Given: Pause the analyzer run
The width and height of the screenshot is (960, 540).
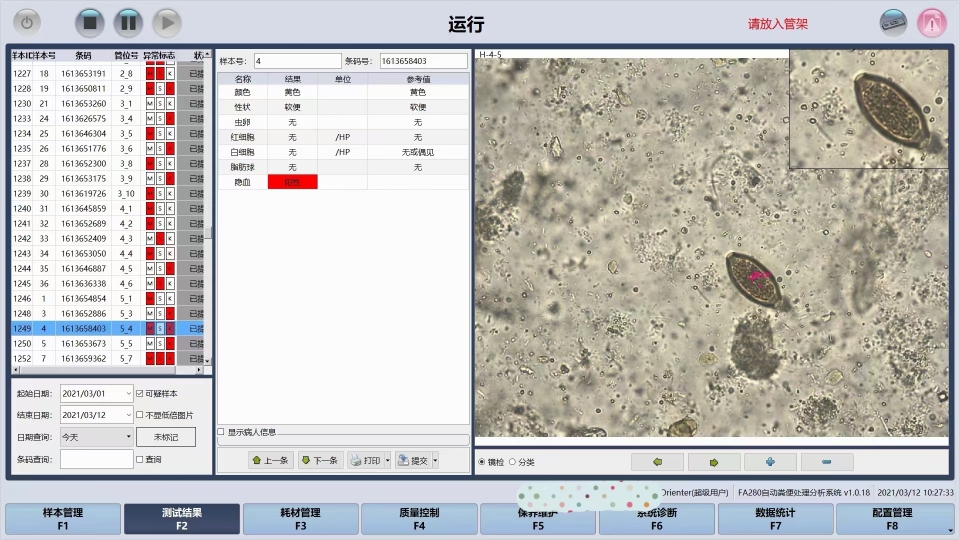Looking at the screenshot, I should pos(129,23).
